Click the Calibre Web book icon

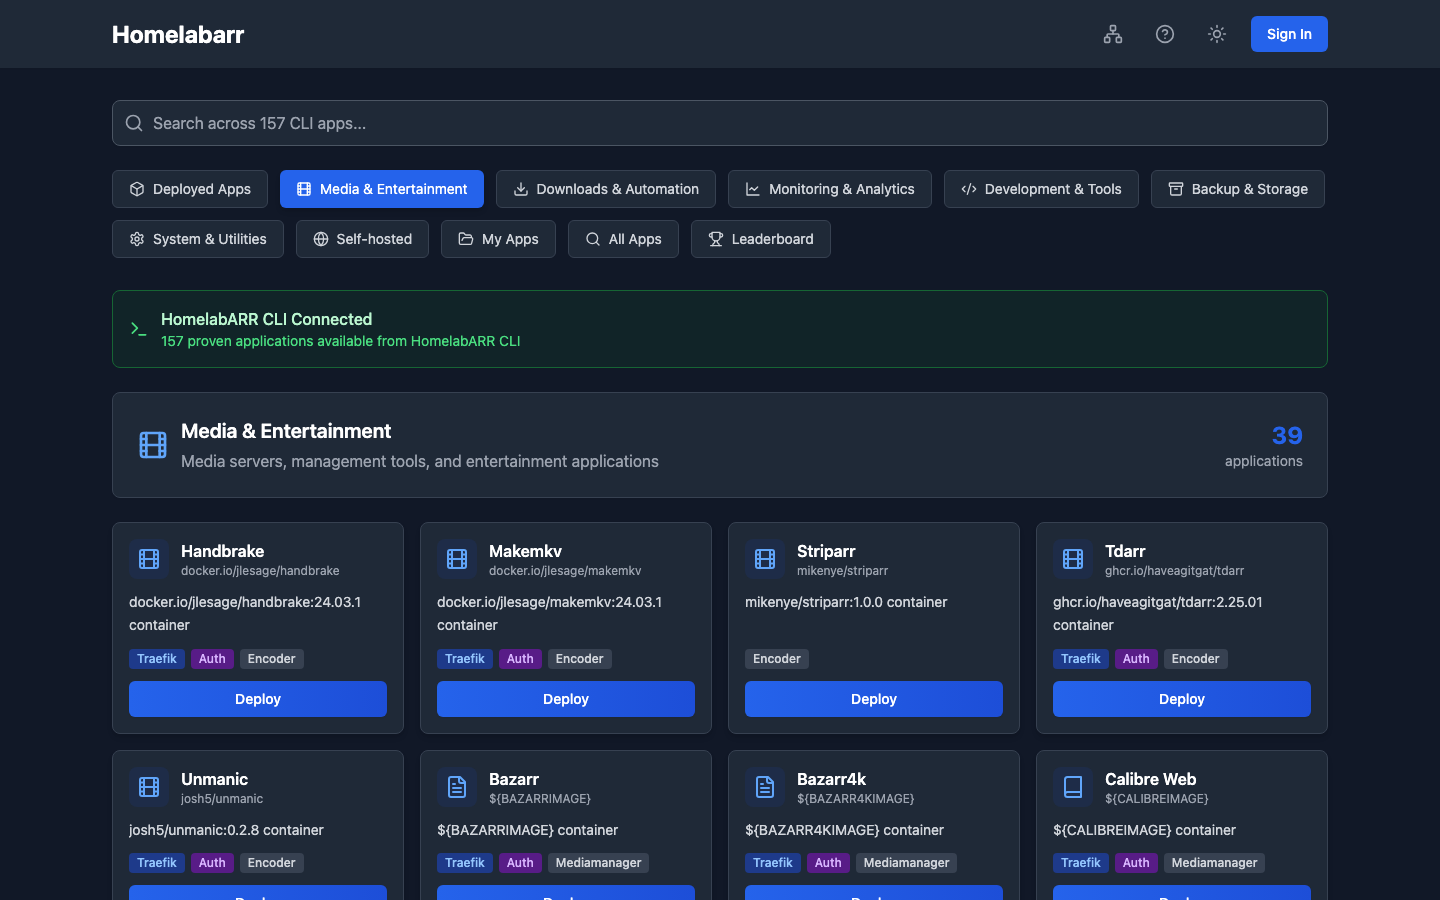pyautogui.click(x=1073, y=787)
